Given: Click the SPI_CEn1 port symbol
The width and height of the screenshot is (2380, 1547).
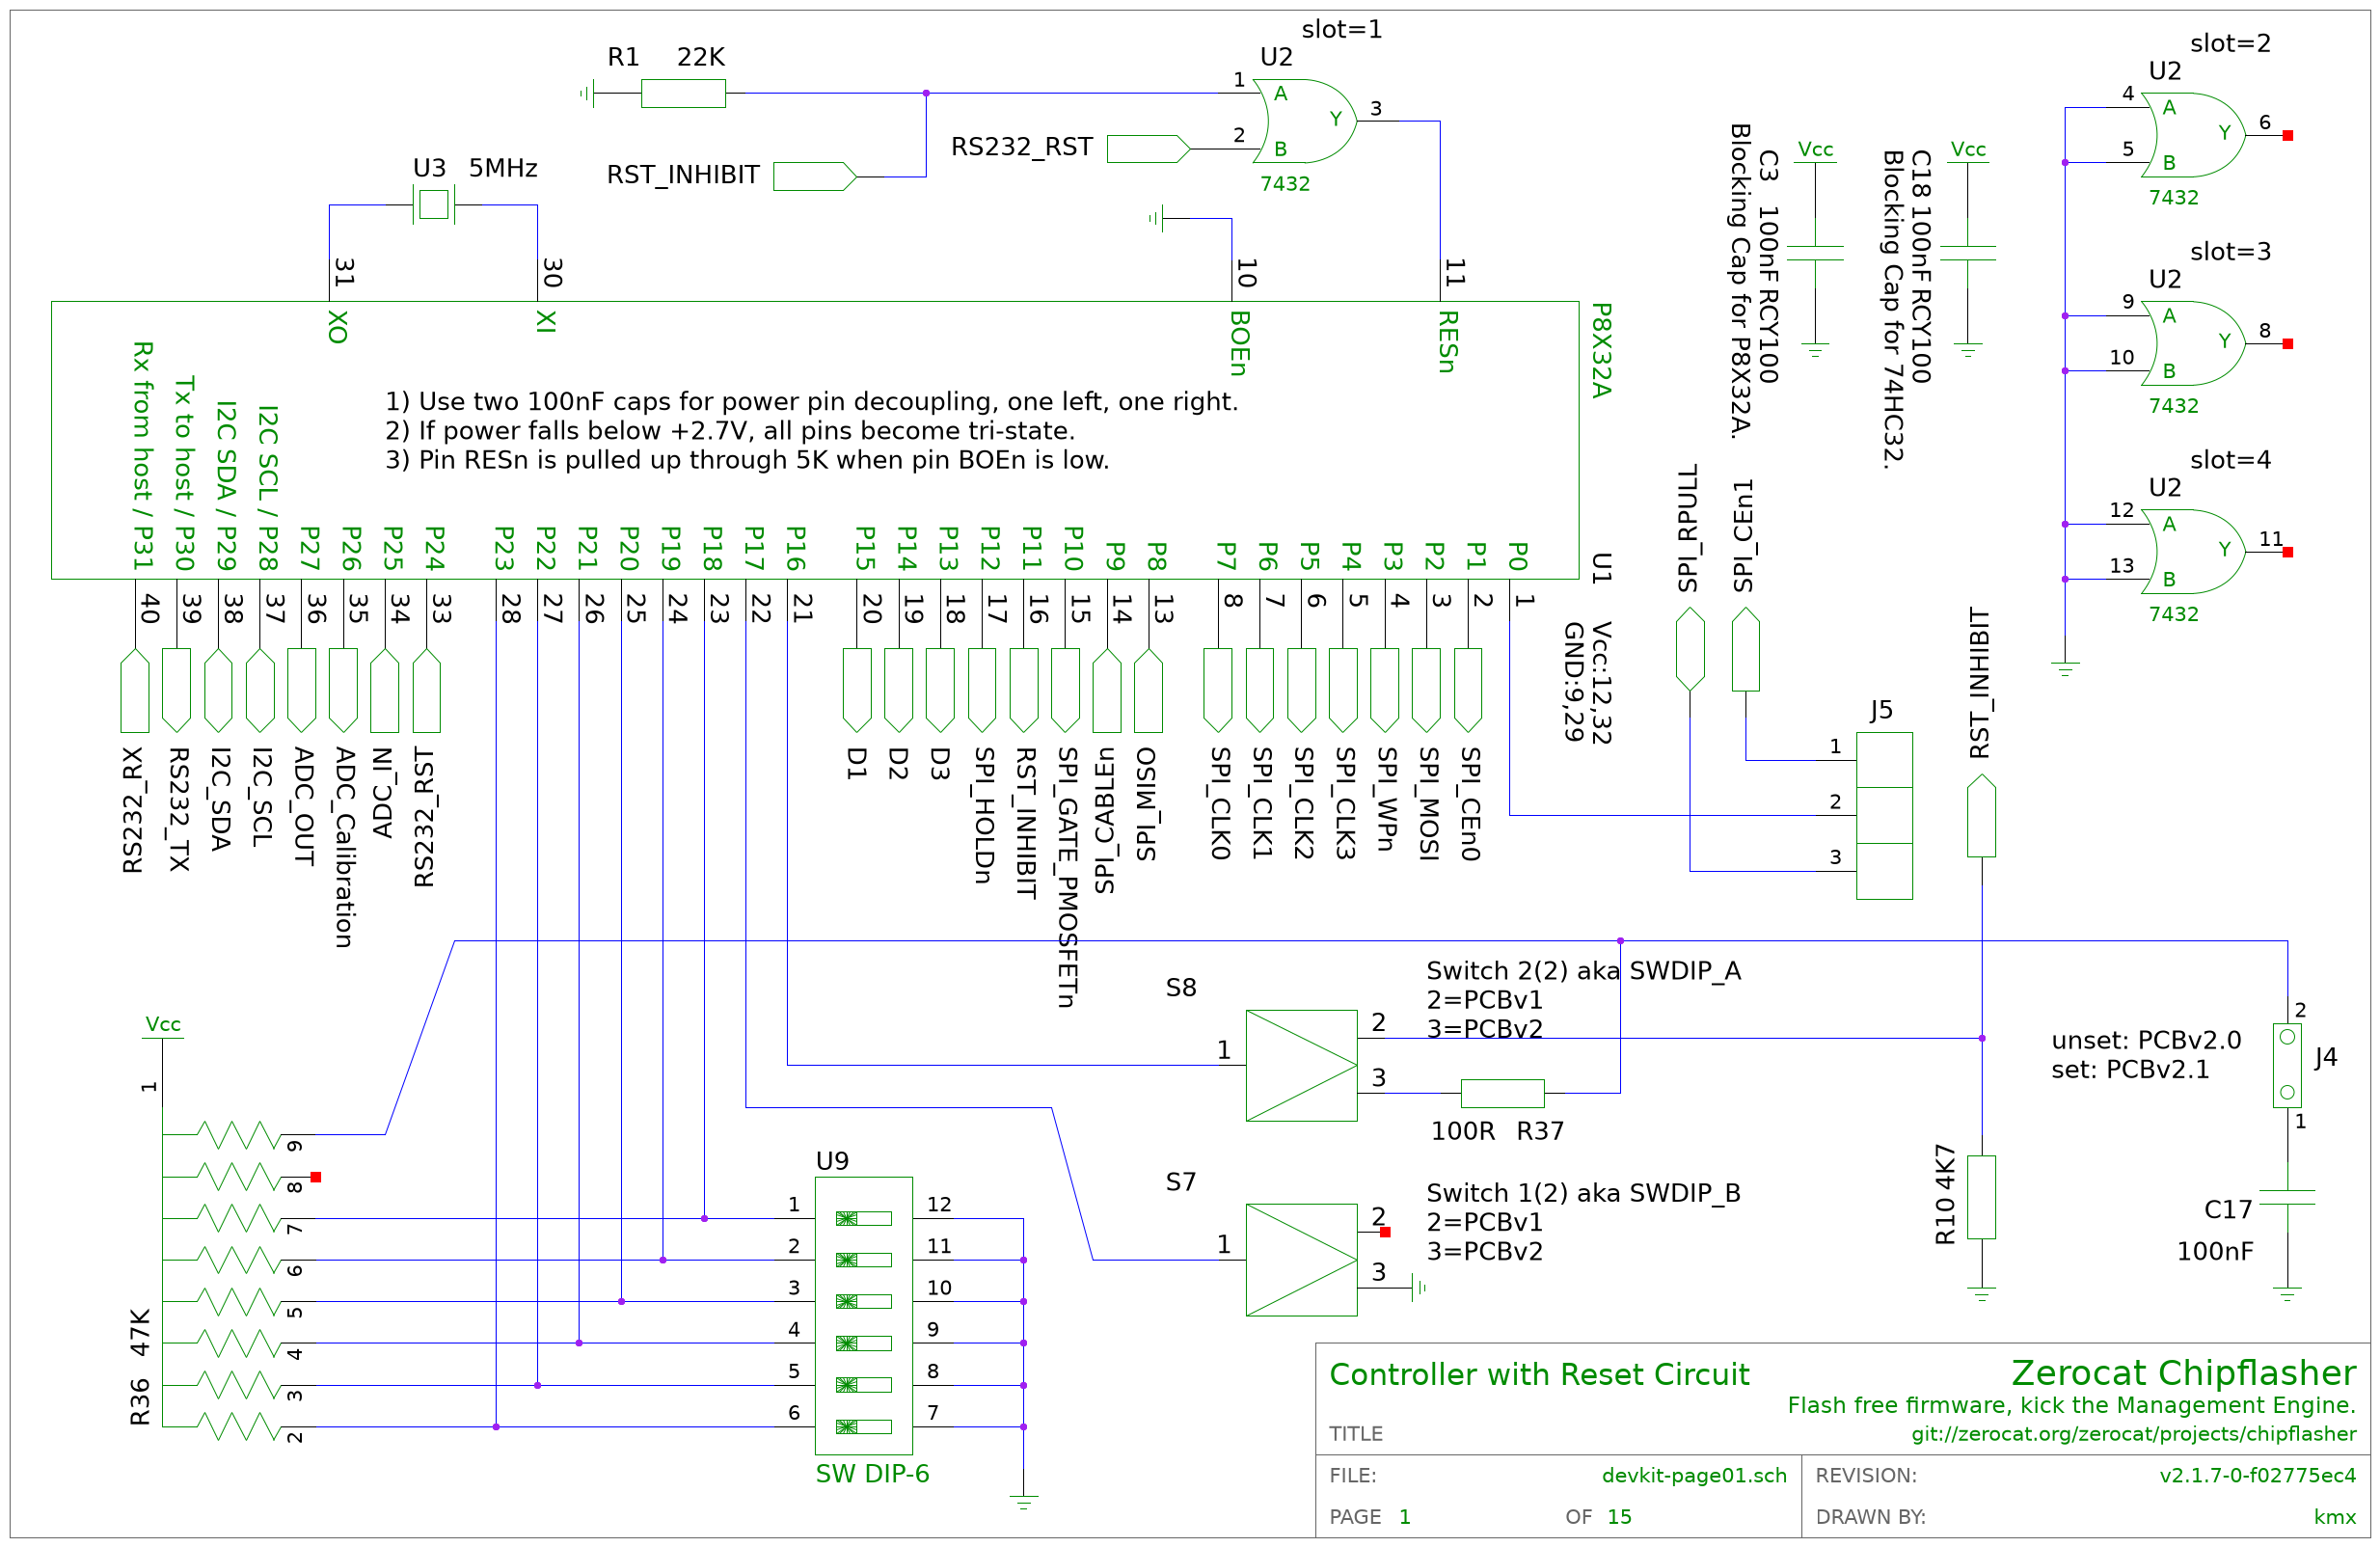Looking at the screenshot, I should pos(1746,648).
